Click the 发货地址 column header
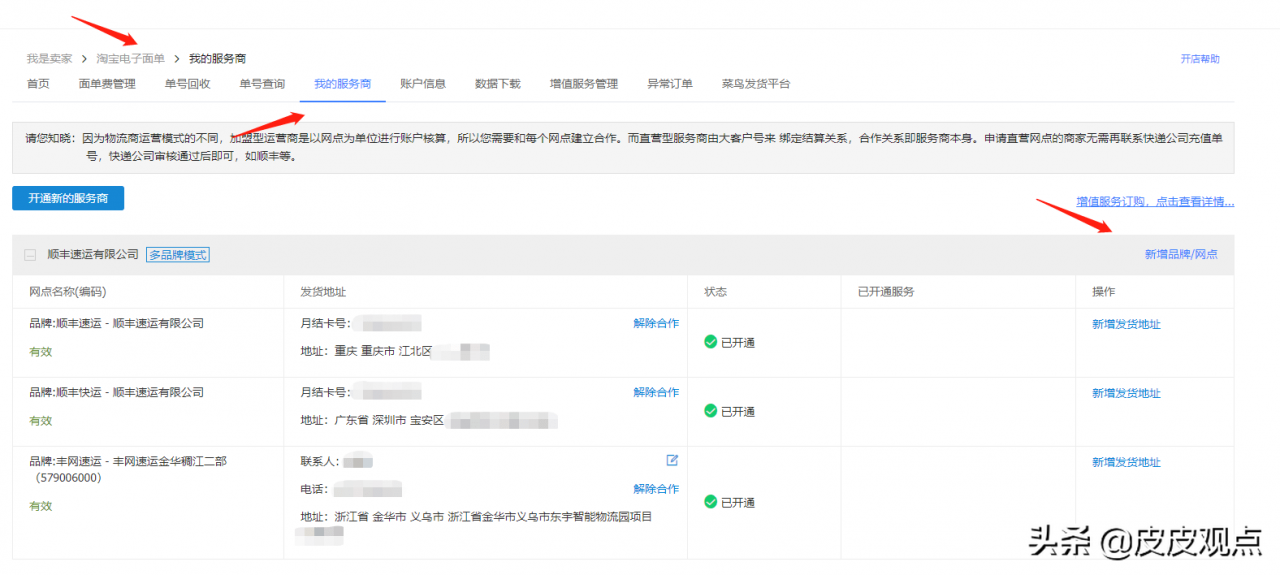The height and width of the screenshot is (575, 1280). [x=324, y=292]
